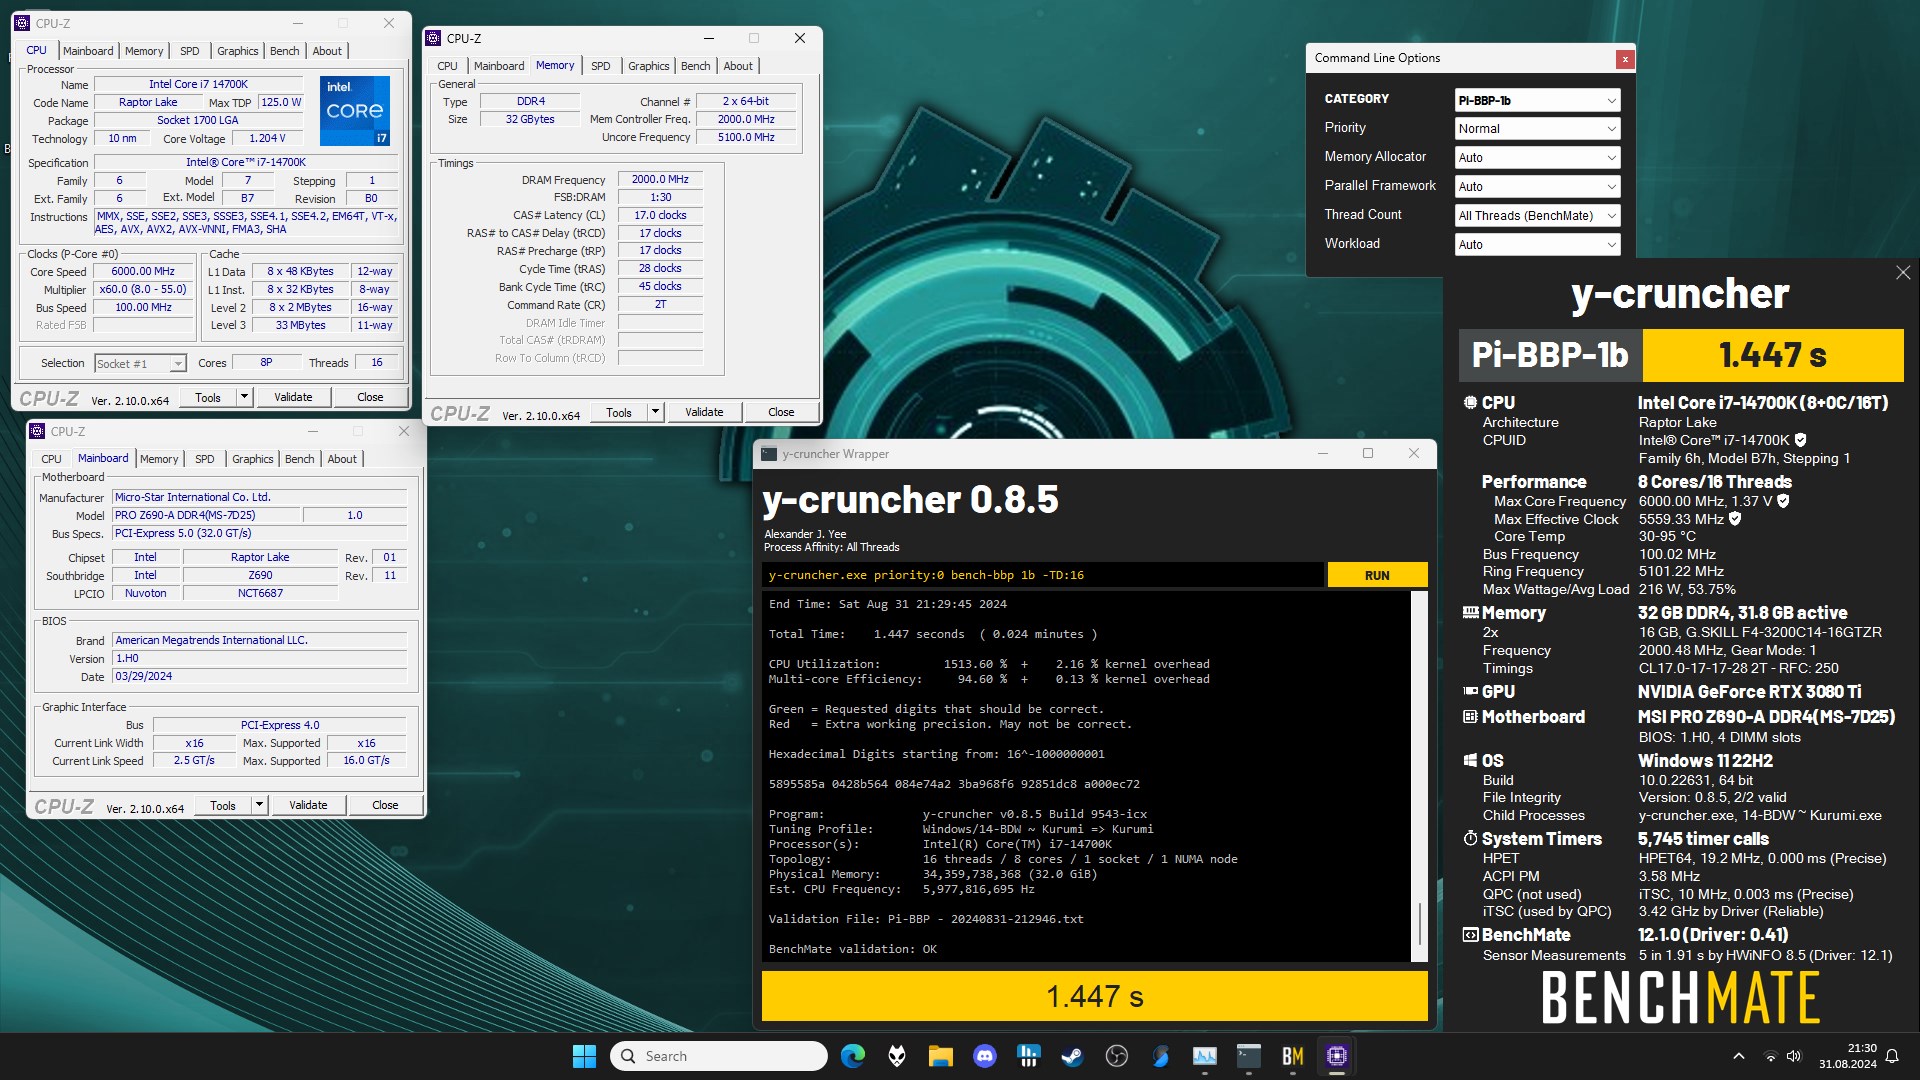Image resolution: width=1920 pixels, height=1080 pixels.
Task: Click Close in the Memory CPU-Z window
Action: [781, 412]
